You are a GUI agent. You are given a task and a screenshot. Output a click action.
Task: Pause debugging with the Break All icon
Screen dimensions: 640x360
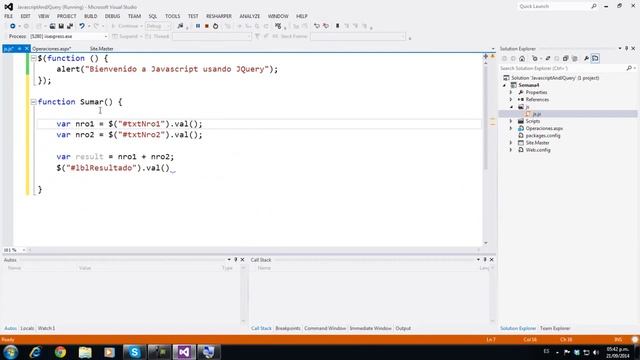[198, 26]
